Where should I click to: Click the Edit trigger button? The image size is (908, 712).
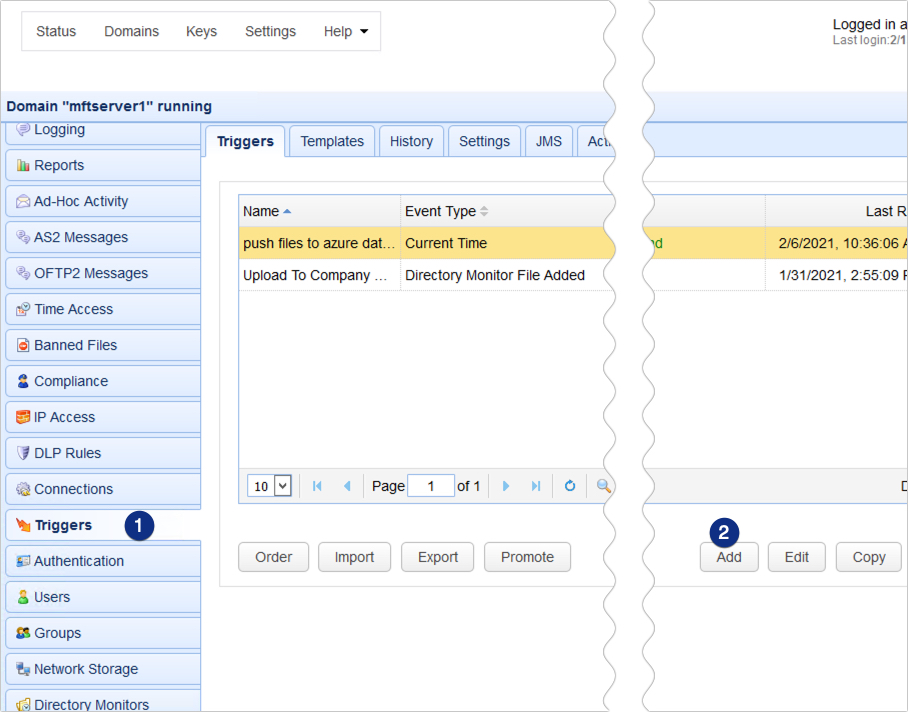(x=797, y=557)
